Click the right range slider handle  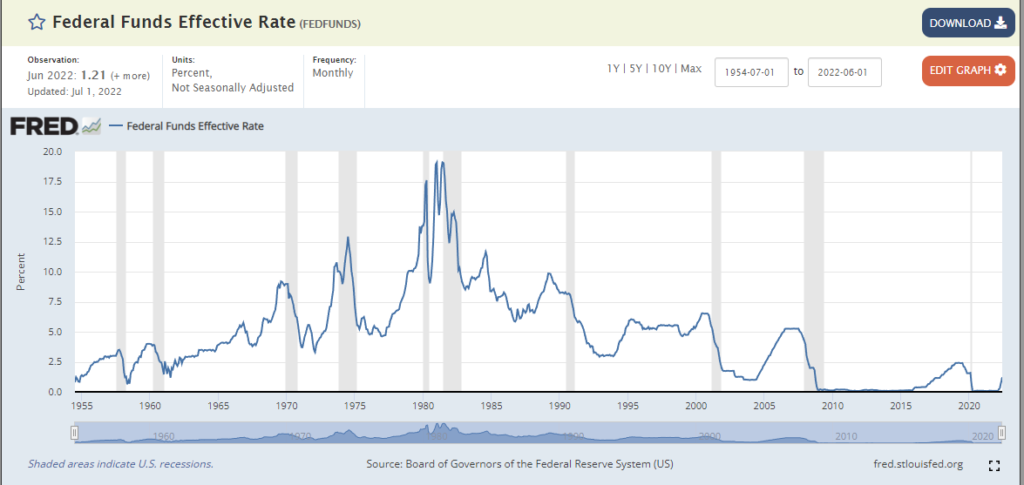[1003, 432]
